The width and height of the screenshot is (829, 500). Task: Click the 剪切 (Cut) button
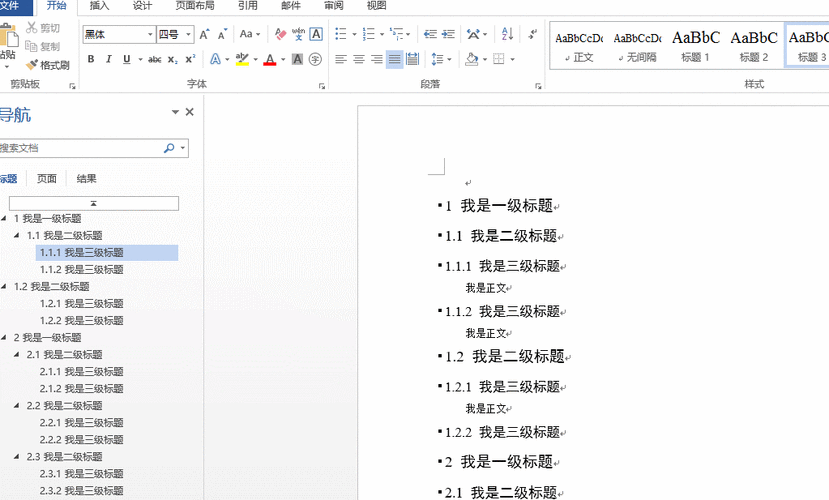tap(43, 28)
